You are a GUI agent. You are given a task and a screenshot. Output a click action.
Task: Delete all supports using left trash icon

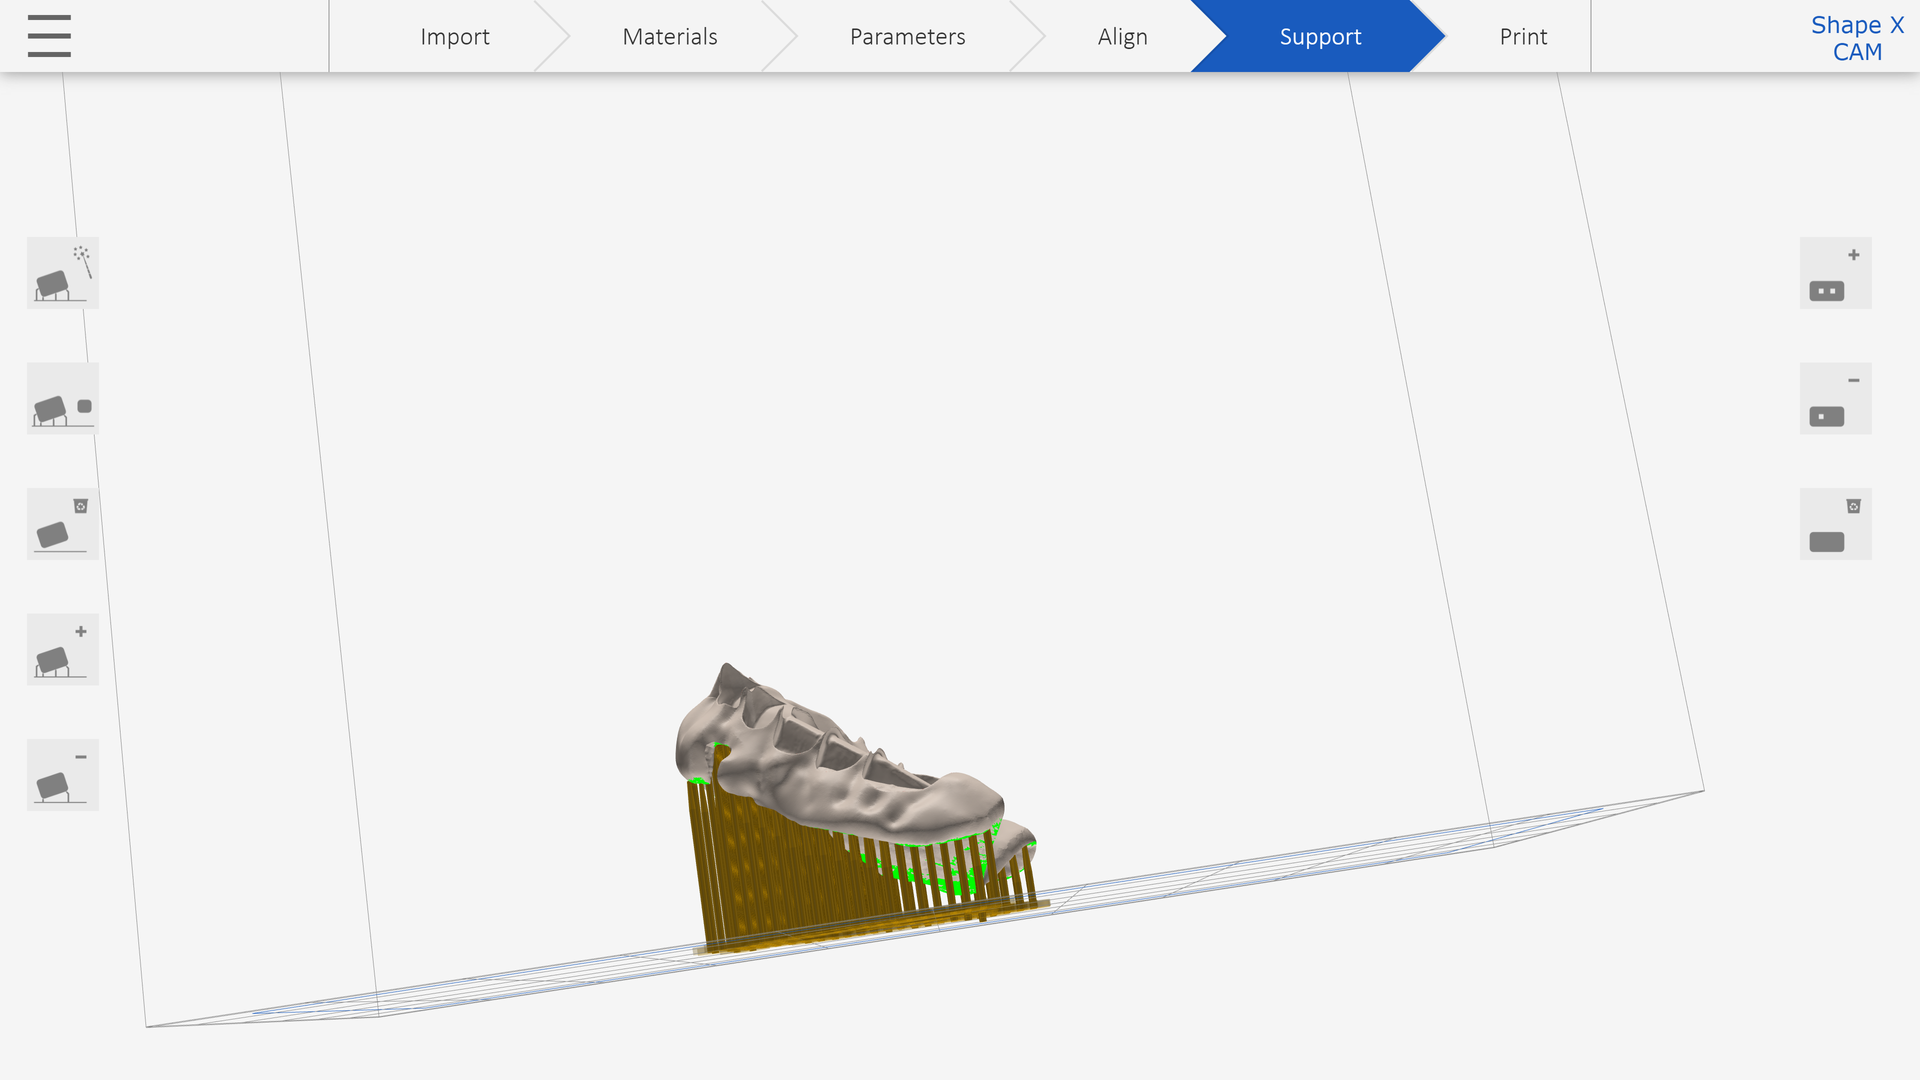(x=62, y=524)
